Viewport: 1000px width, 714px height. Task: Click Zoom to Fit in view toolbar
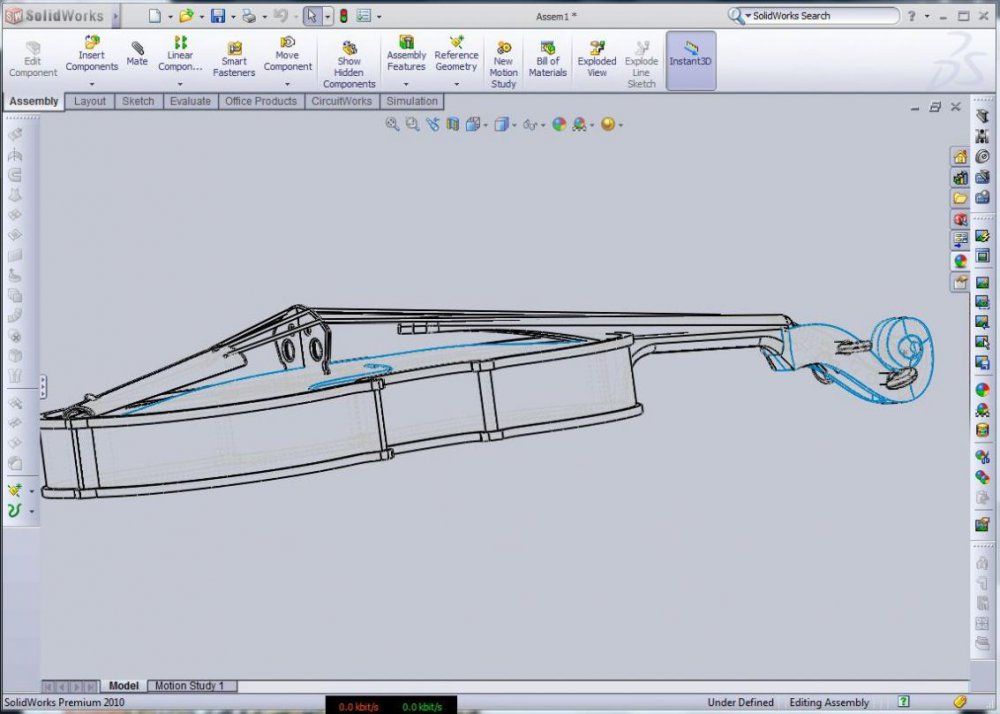(392, 124)
